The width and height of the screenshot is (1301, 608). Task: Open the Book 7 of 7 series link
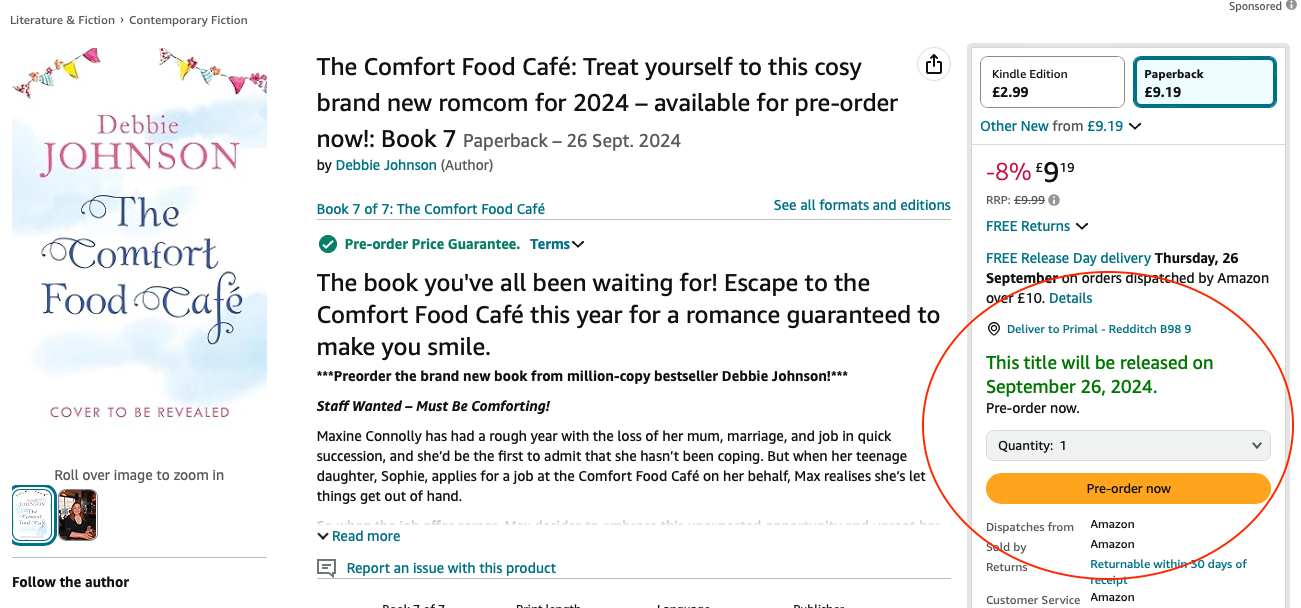click(x=431, y=209)
